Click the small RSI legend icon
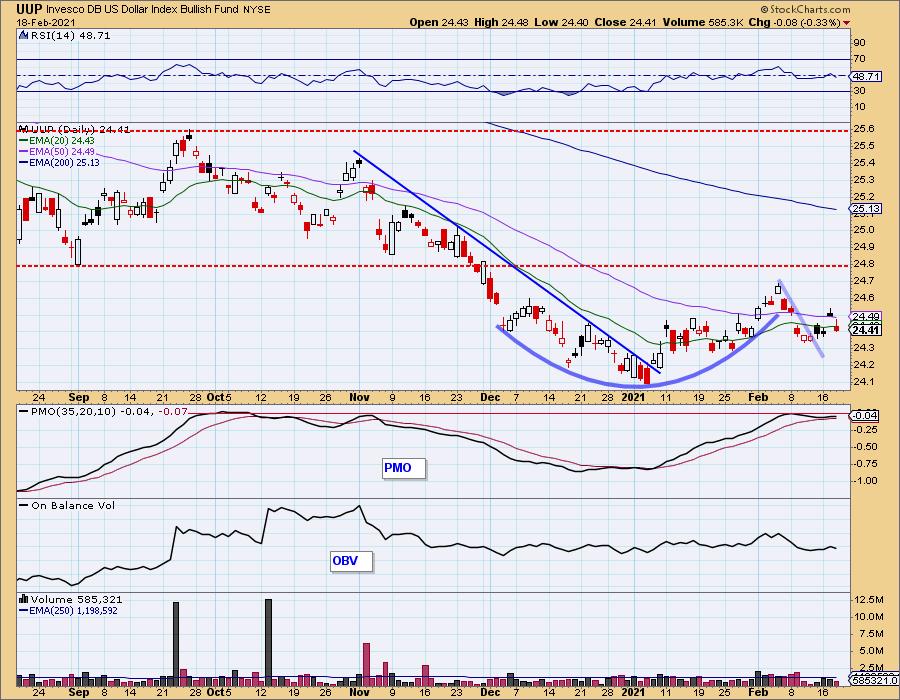Image resolution: width=900 pixels, height=700 pixels. [24, 36]
